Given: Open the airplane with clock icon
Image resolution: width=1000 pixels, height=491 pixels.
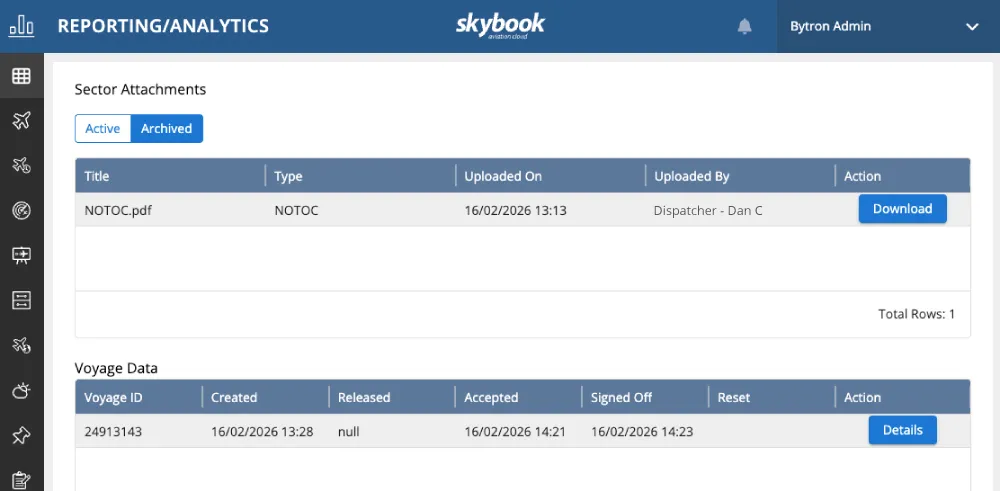Looking at the screenshot, I should click(22, 166).
